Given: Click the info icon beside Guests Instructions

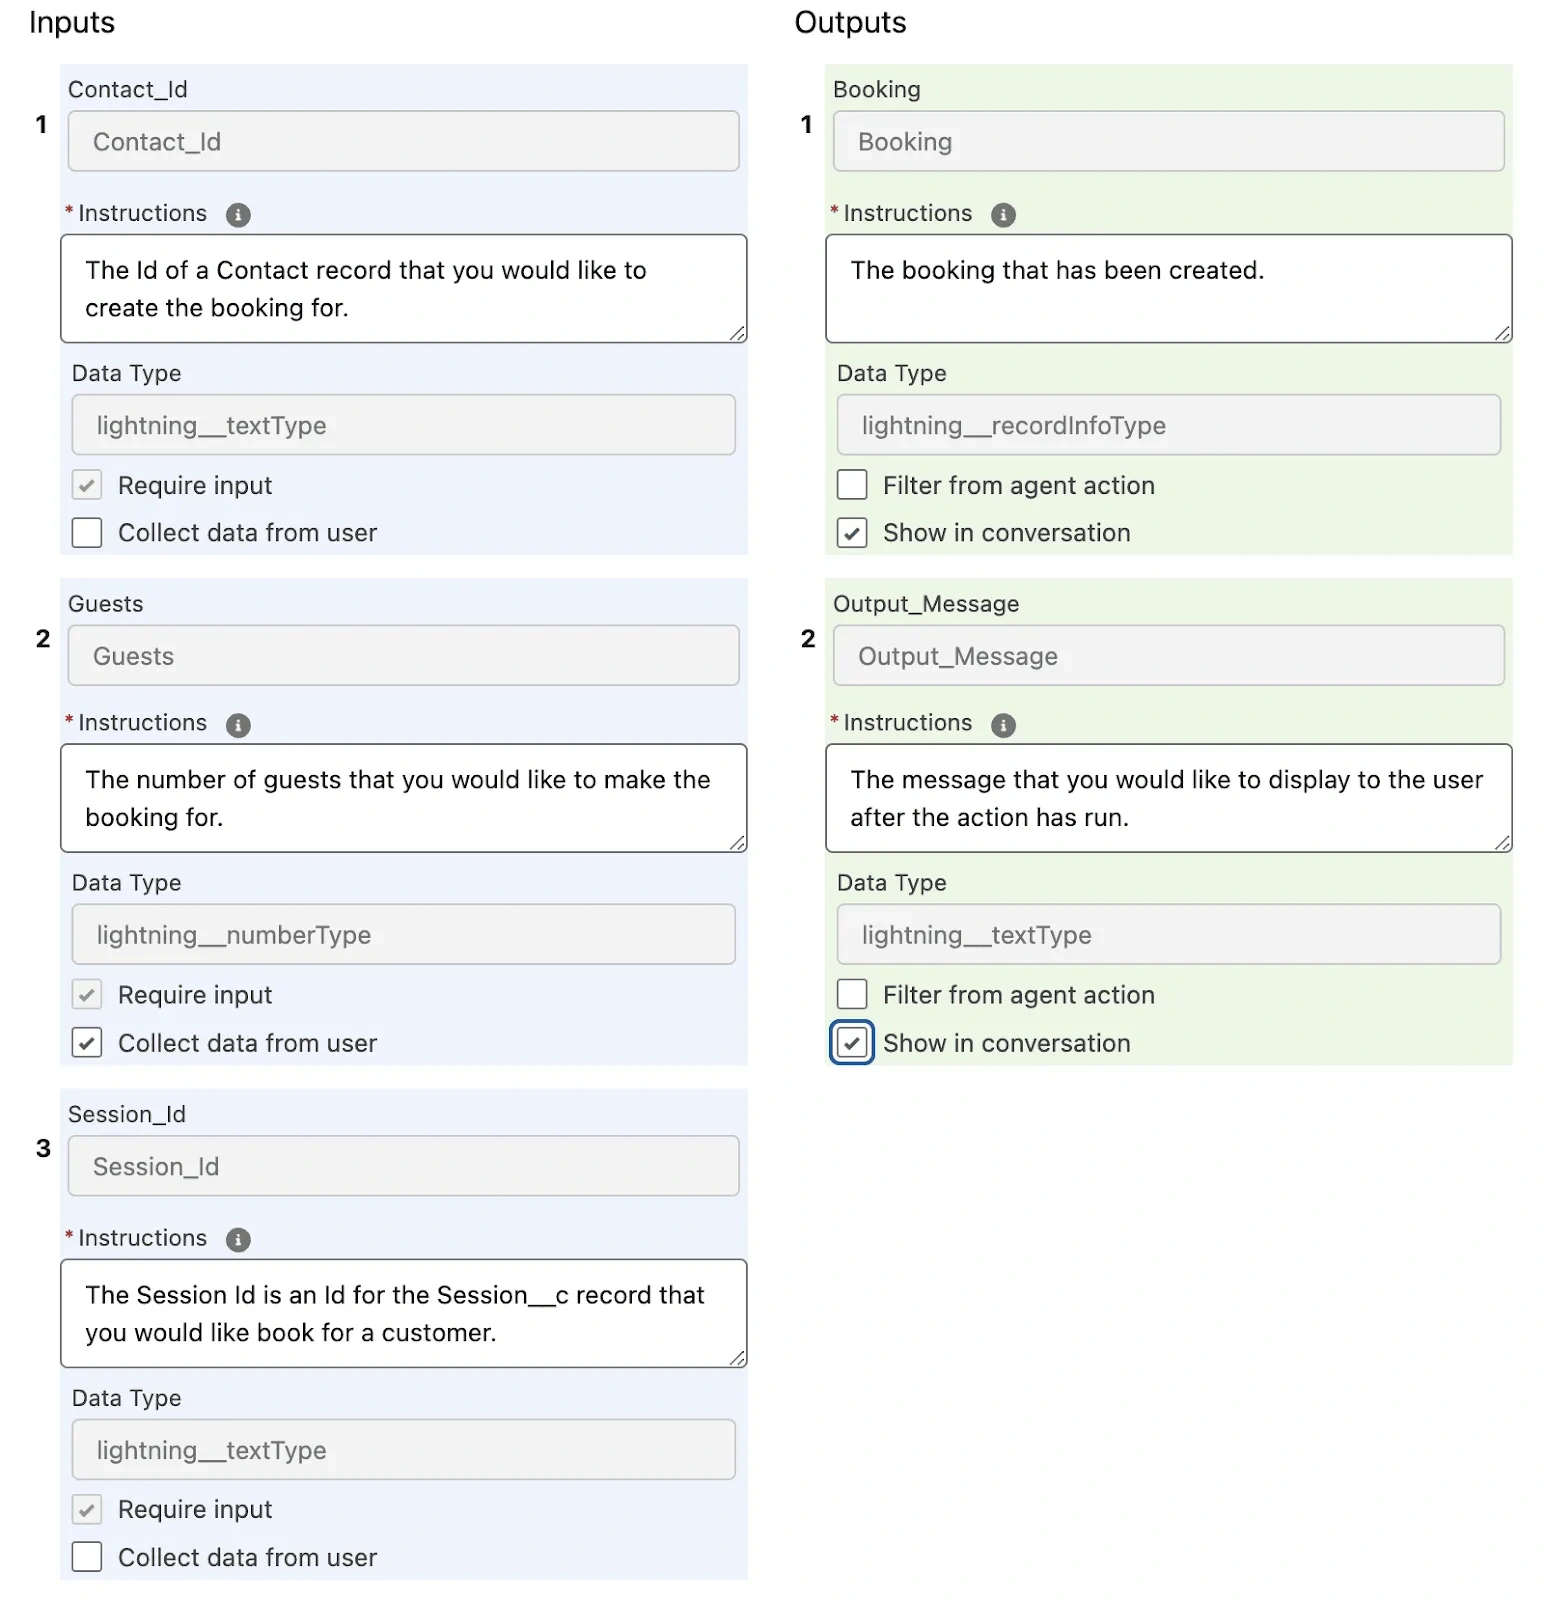Looking at the screenshot, I should [x=237, y=723].
